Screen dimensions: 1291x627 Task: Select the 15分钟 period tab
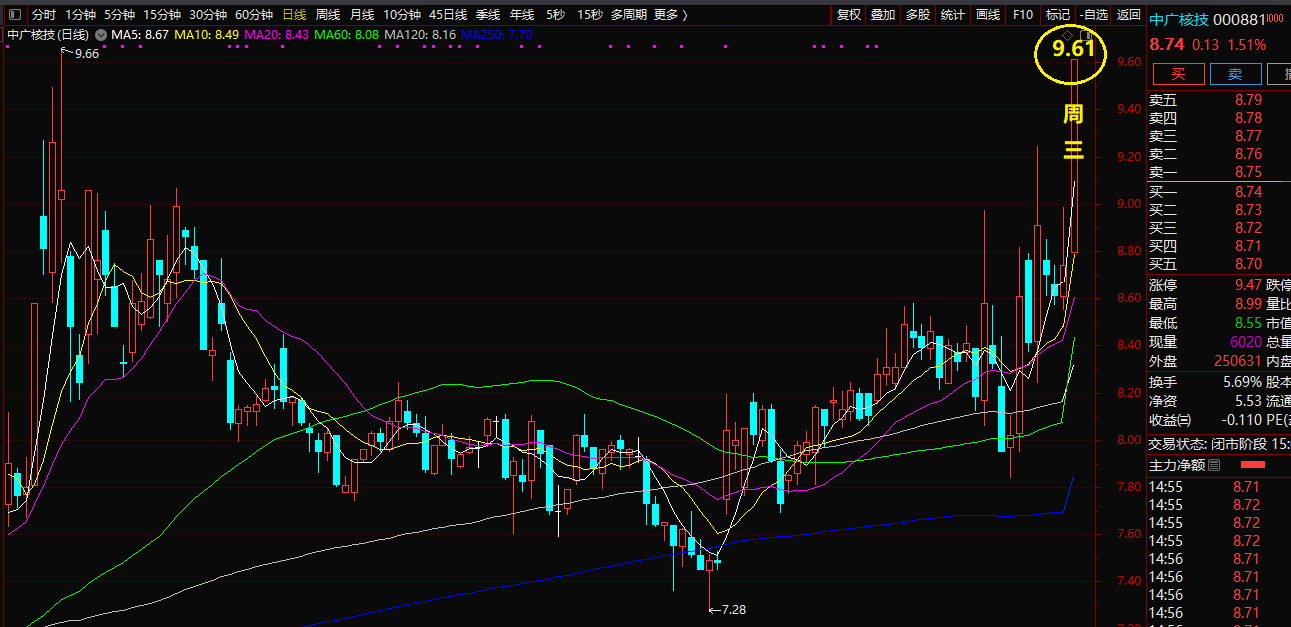[x=162, y=15]
